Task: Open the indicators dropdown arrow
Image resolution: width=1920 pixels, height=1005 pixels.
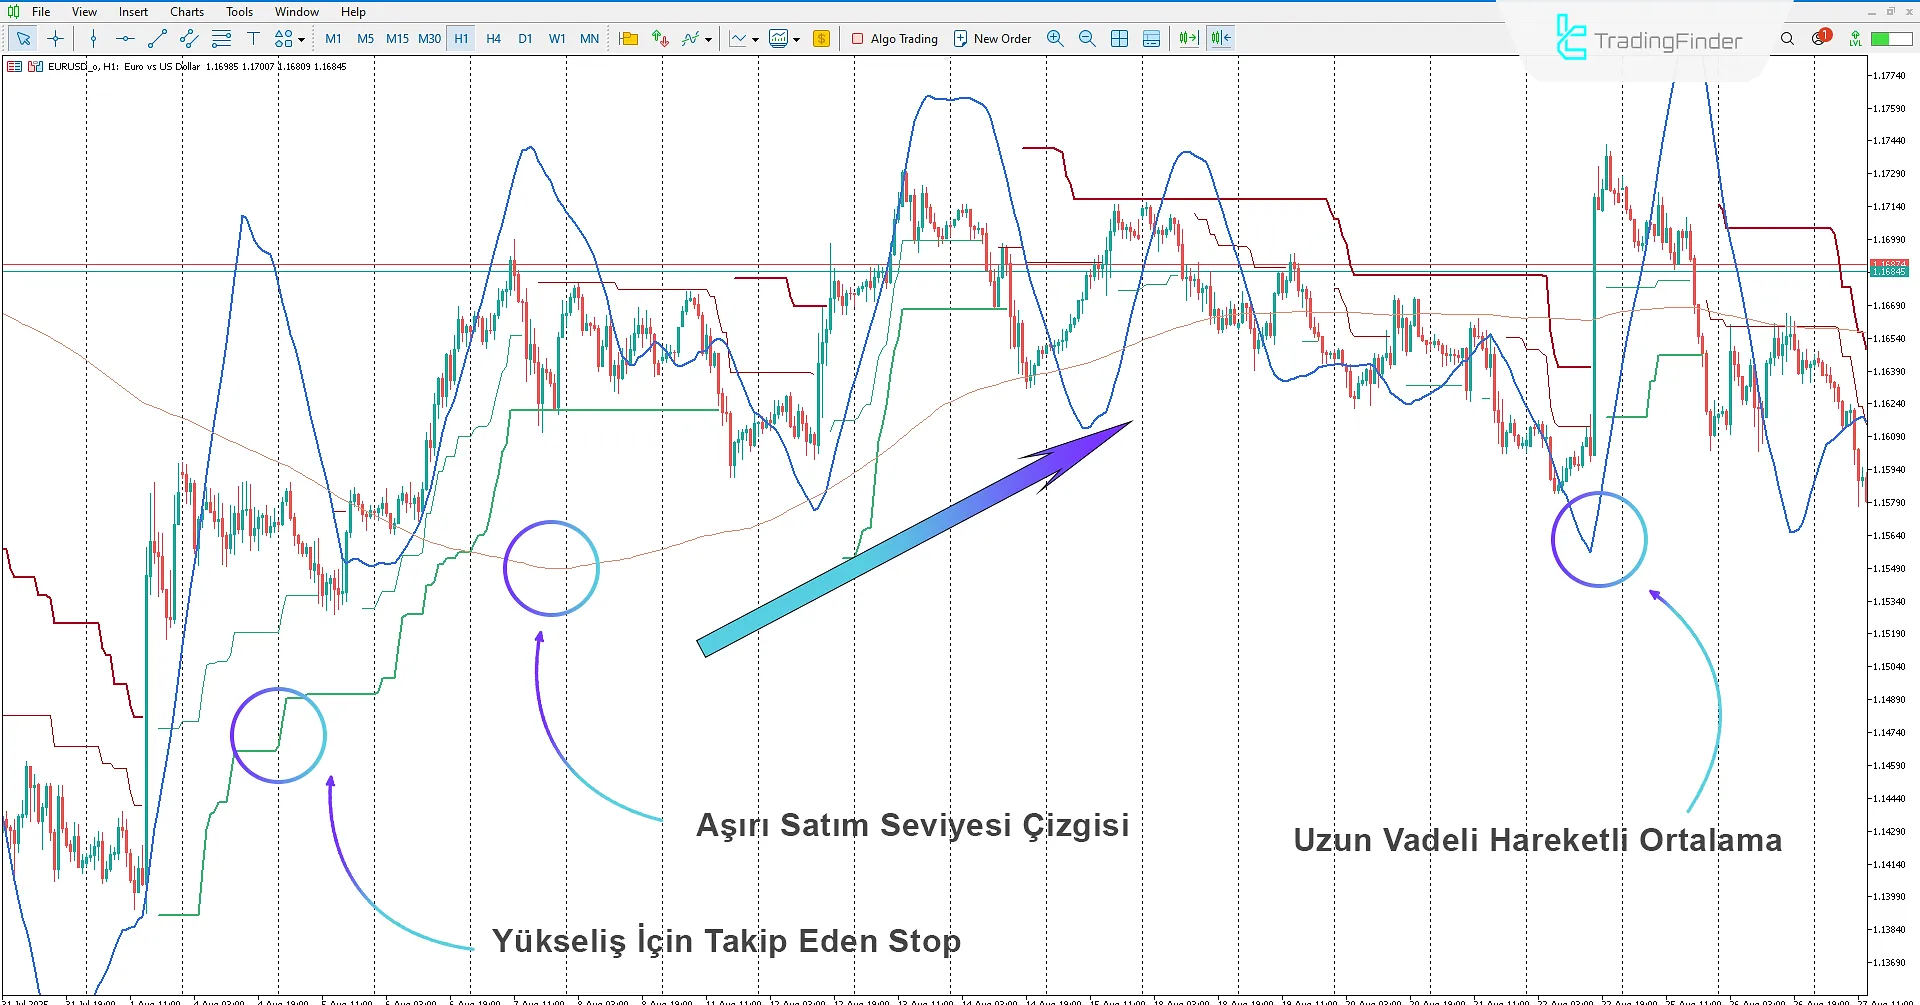Action: point(710,38)
